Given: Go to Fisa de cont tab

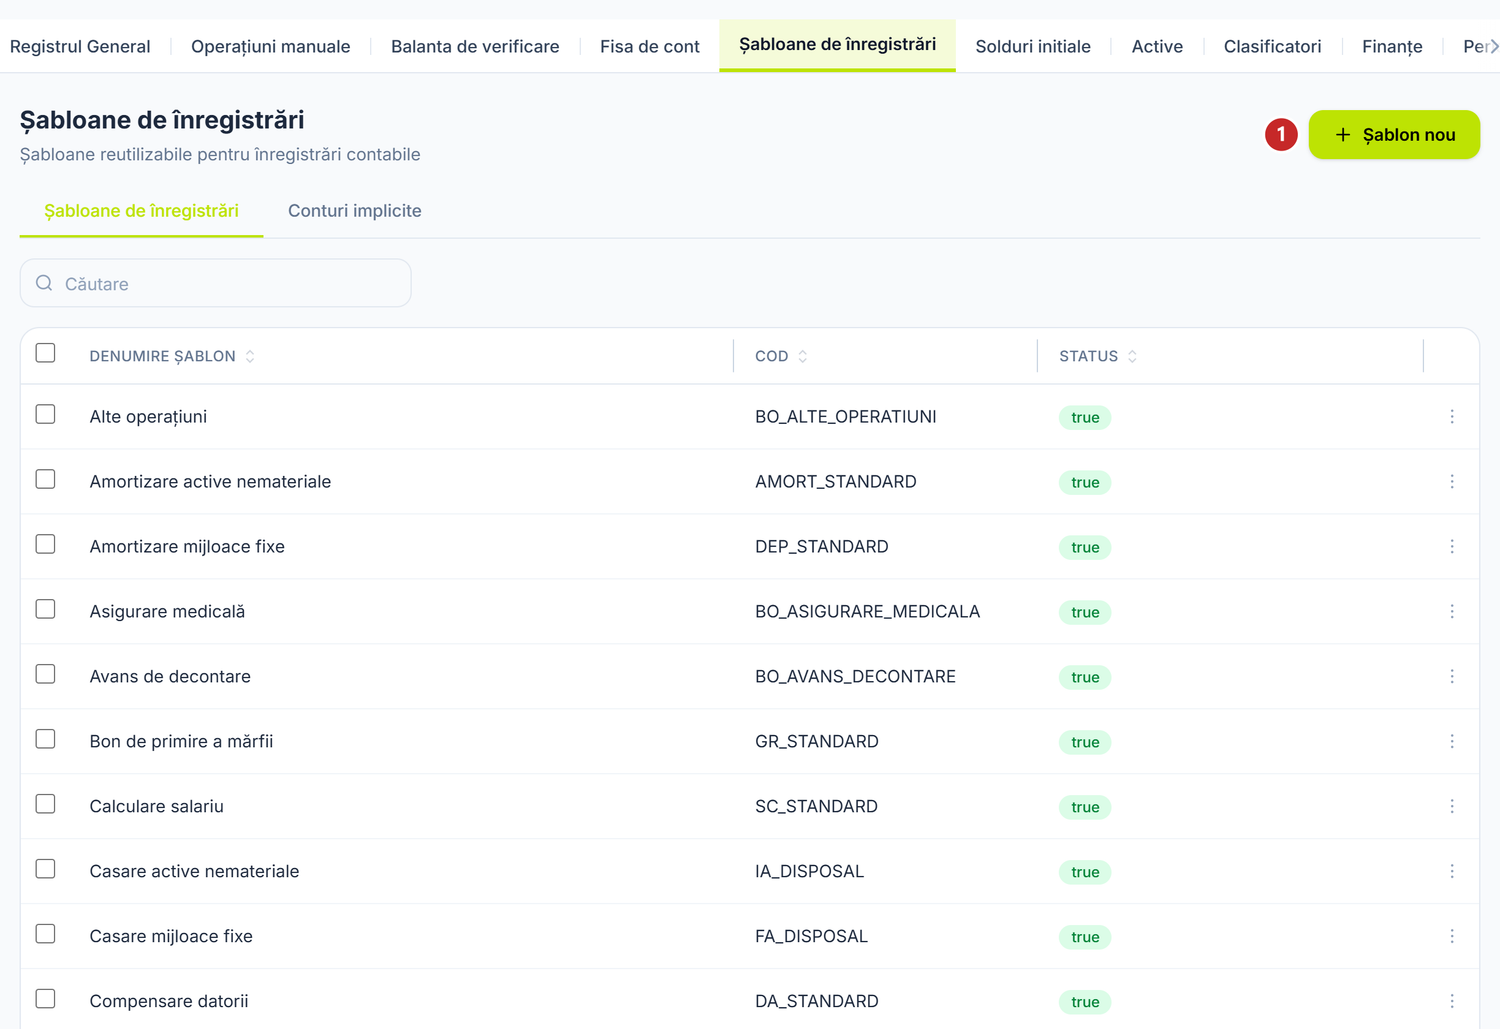Looking at the screenshot, I should click(x=650, y=46).
